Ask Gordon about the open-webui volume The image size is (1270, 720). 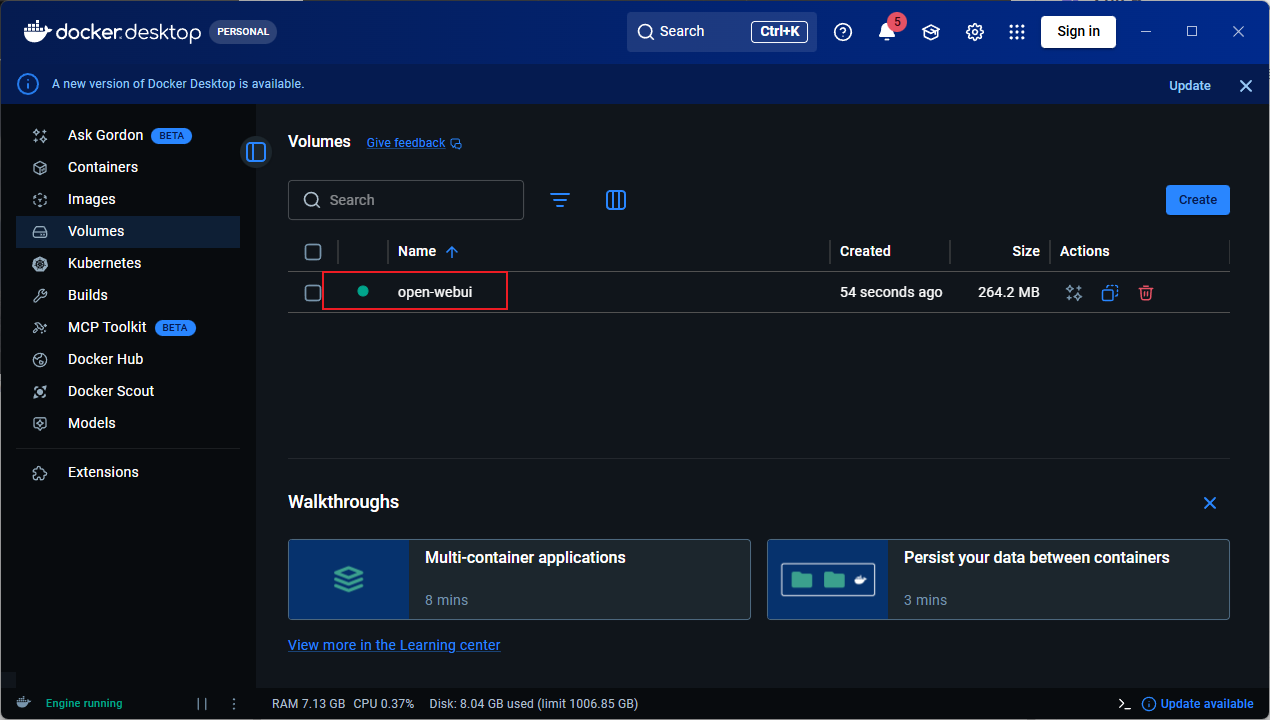[1074, 293]
